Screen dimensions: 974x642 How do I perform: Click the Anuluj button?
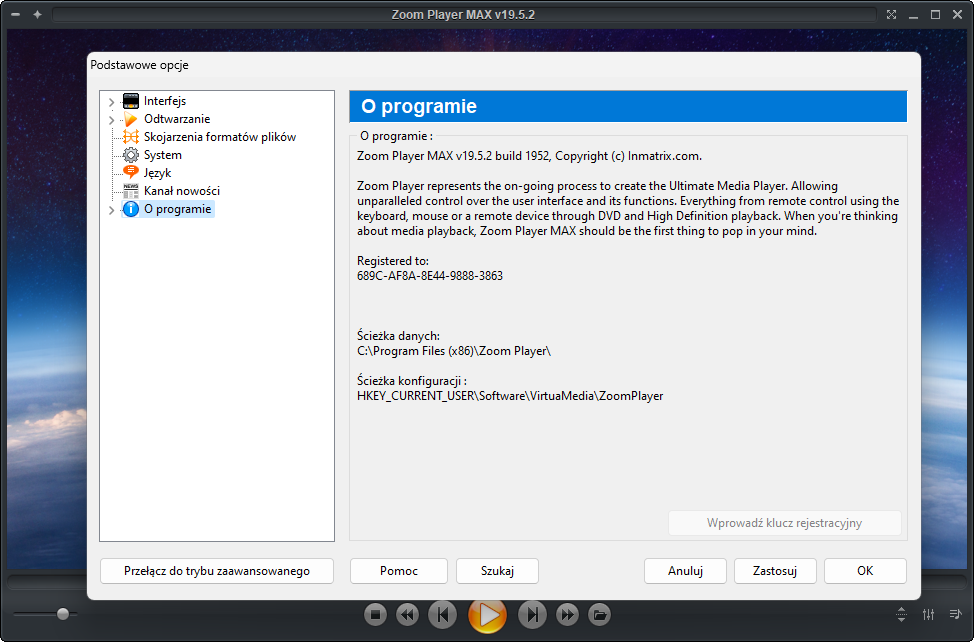[x=685, y=571]
